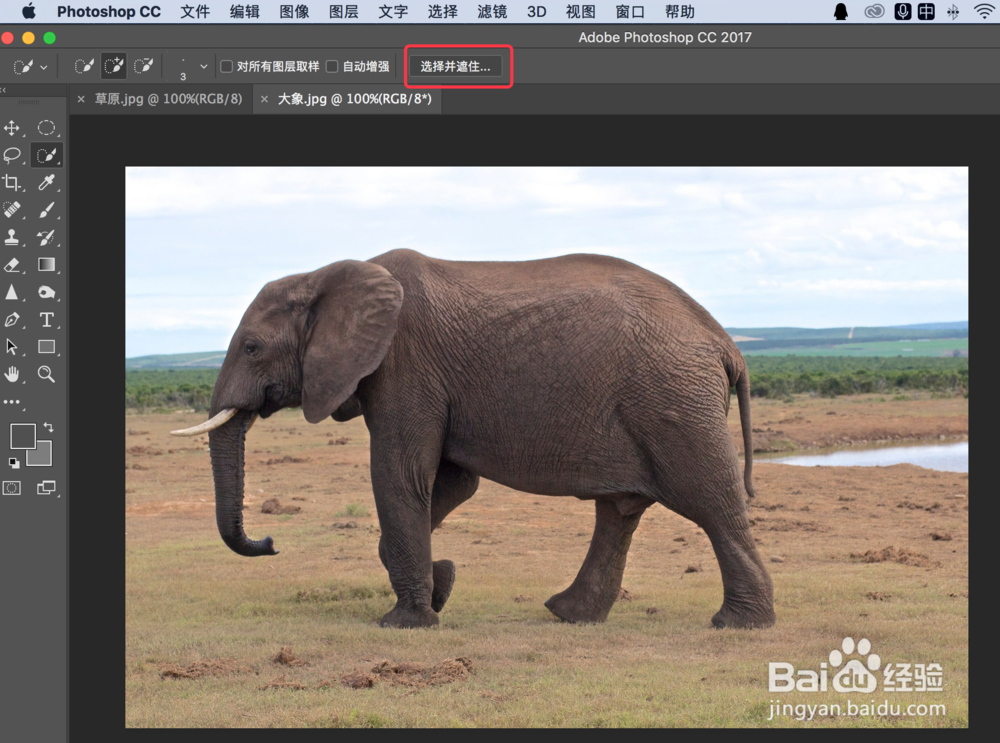Open the Edit Toolbar three-dots menu
This screenshot has width=1000, height=743.
[x=12, y=402]
